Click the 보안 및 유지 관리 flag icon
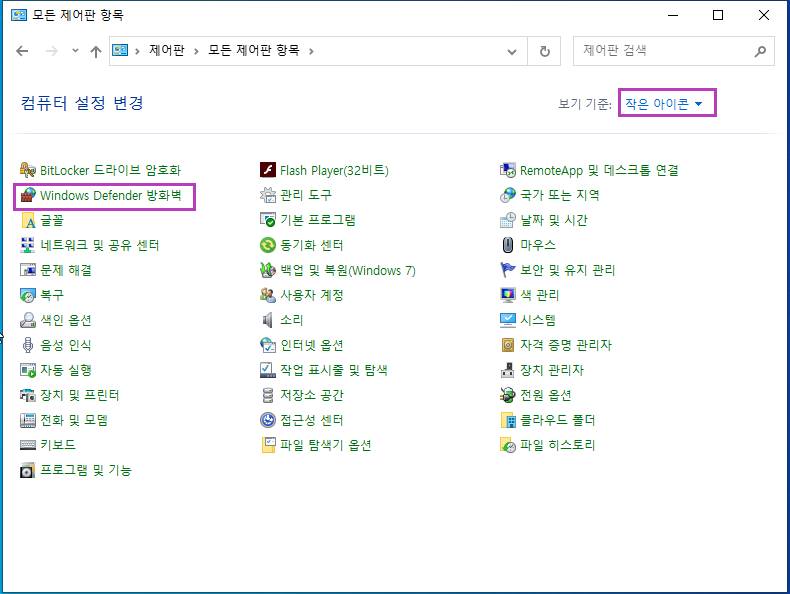 (x=508, y=270)
